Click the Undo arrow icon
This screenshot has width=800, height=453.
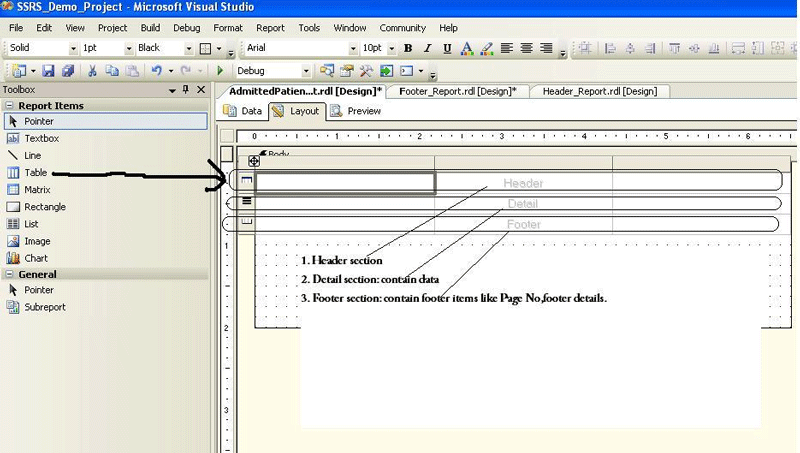(x=157, y=71)
